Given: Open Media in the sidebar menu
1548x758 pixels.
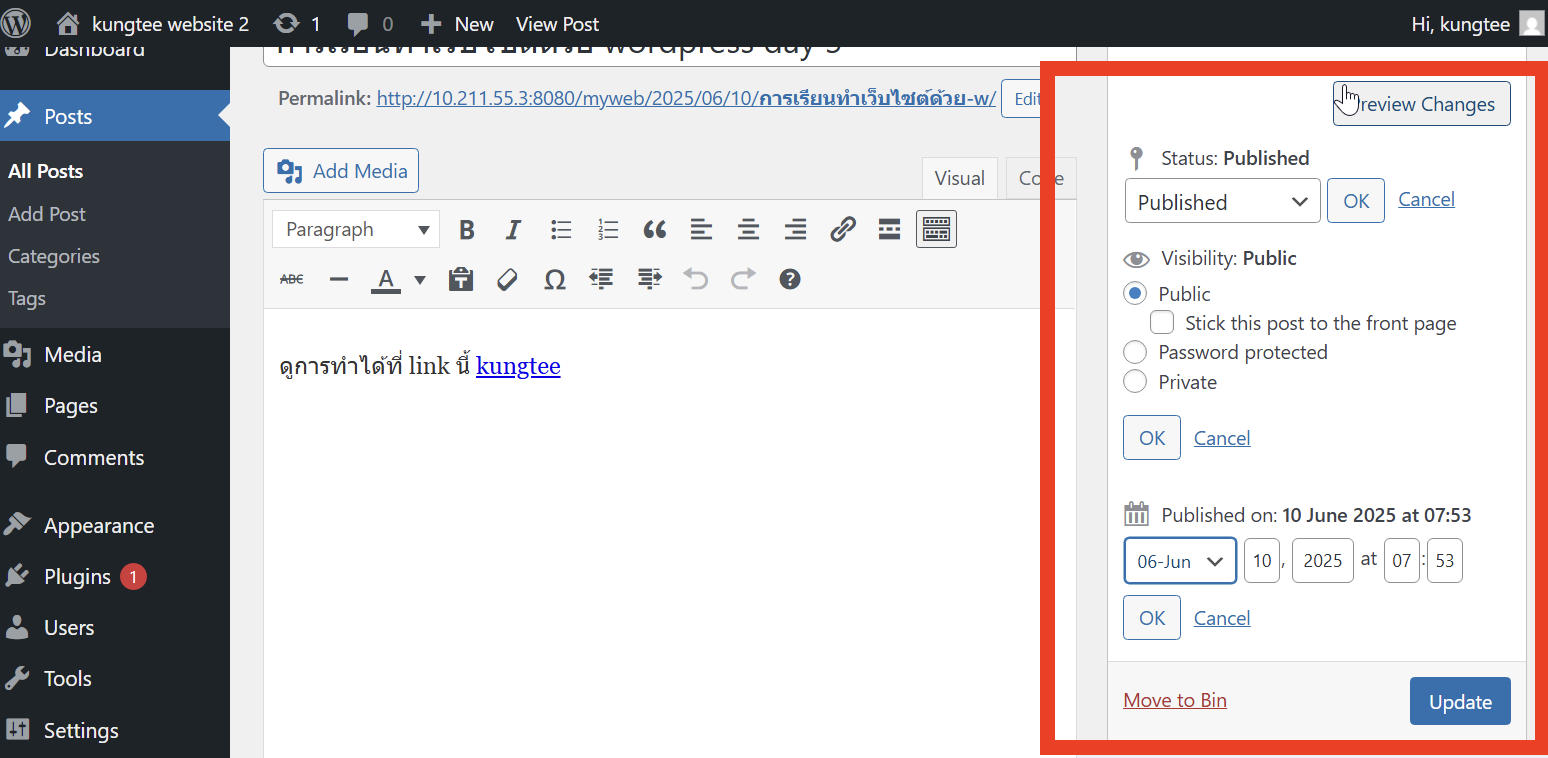Looking at the screenshot, I should tap(72, 355).
